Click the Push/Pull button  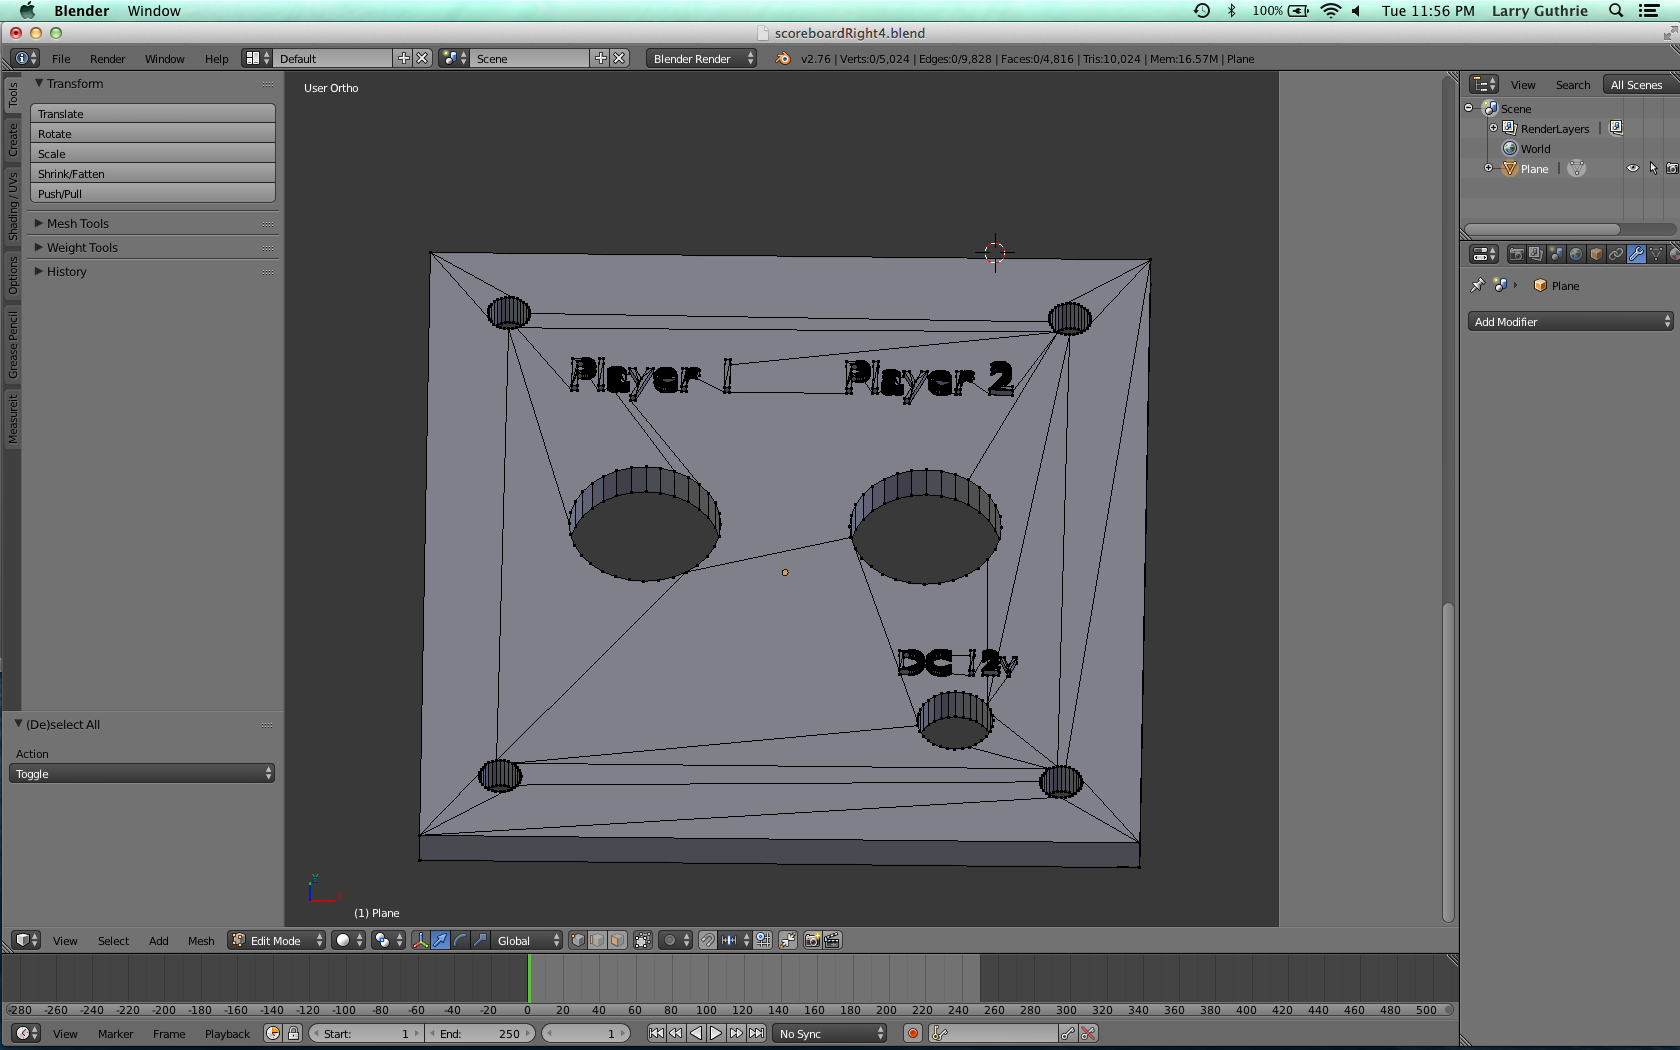pyautogui.click(x=152, y=194)
